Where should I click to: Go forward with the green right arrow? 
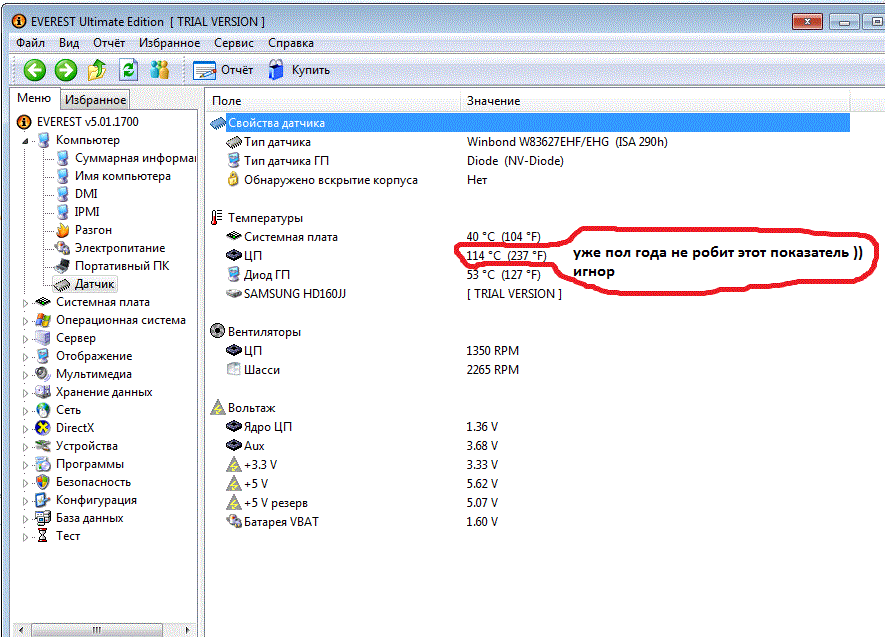coord(66,71)
